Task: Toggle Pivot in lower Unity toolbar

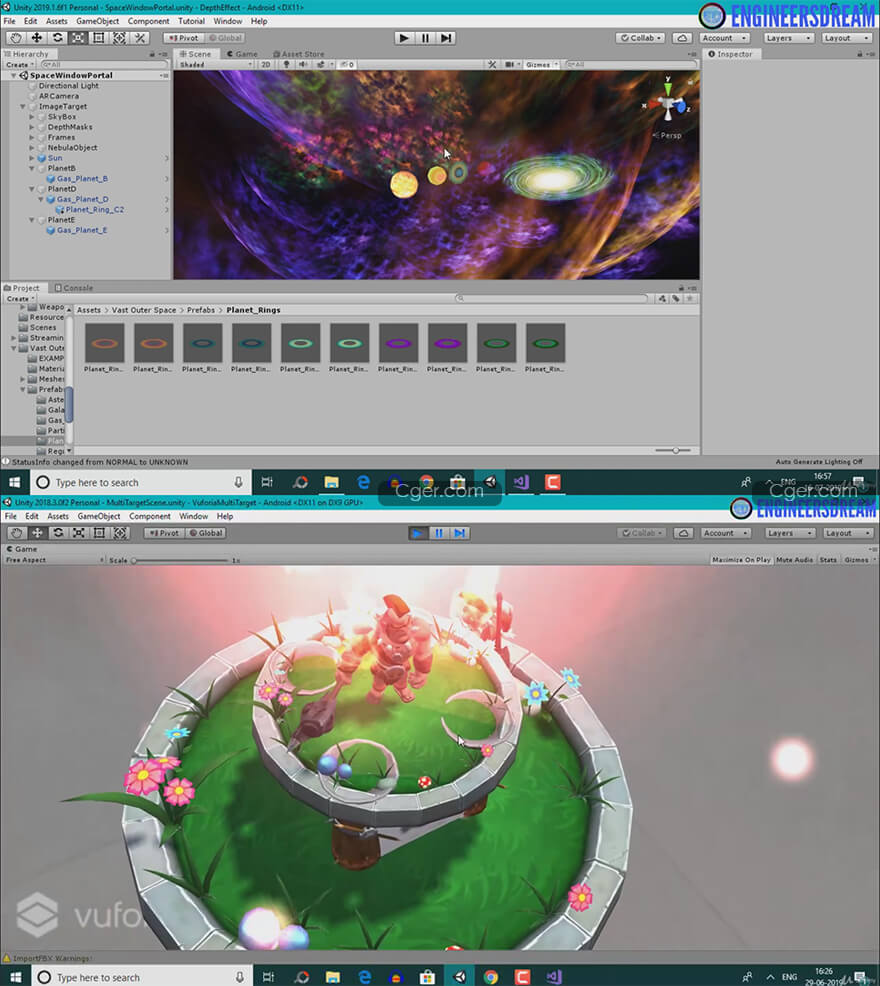Action: pos(165,533)
